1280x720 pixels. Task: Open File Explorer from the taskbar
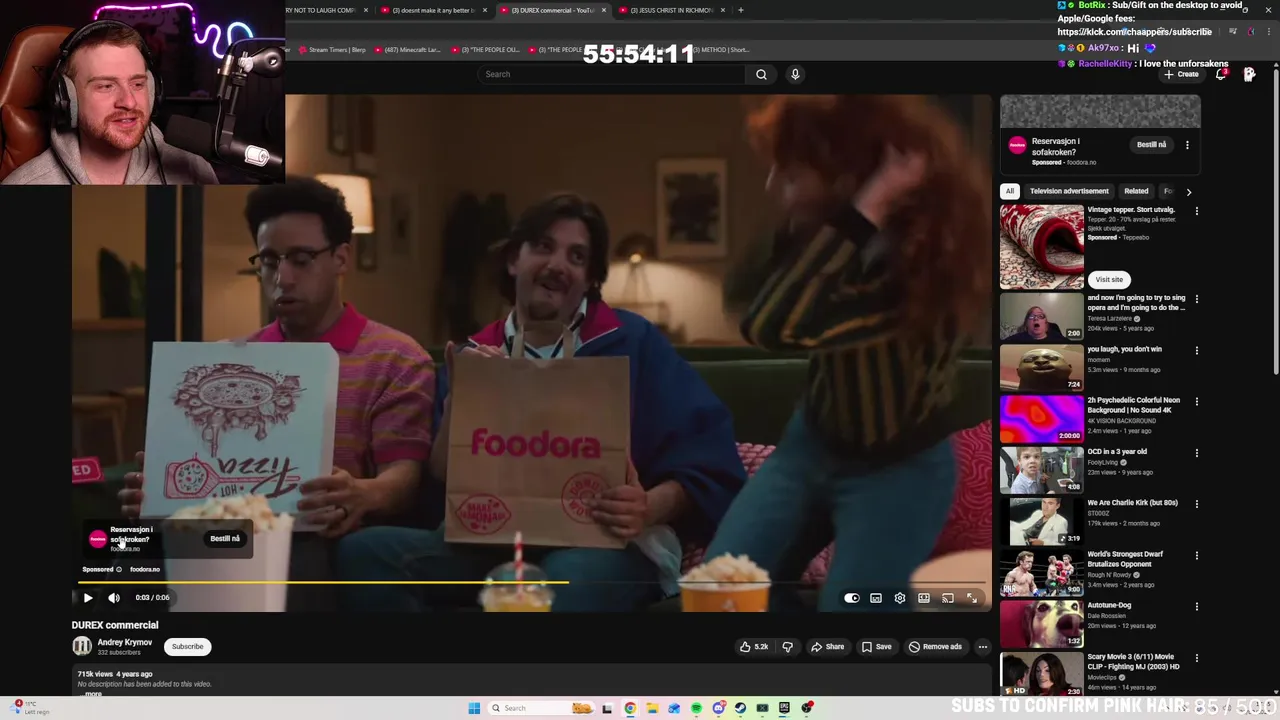[652, 708]
